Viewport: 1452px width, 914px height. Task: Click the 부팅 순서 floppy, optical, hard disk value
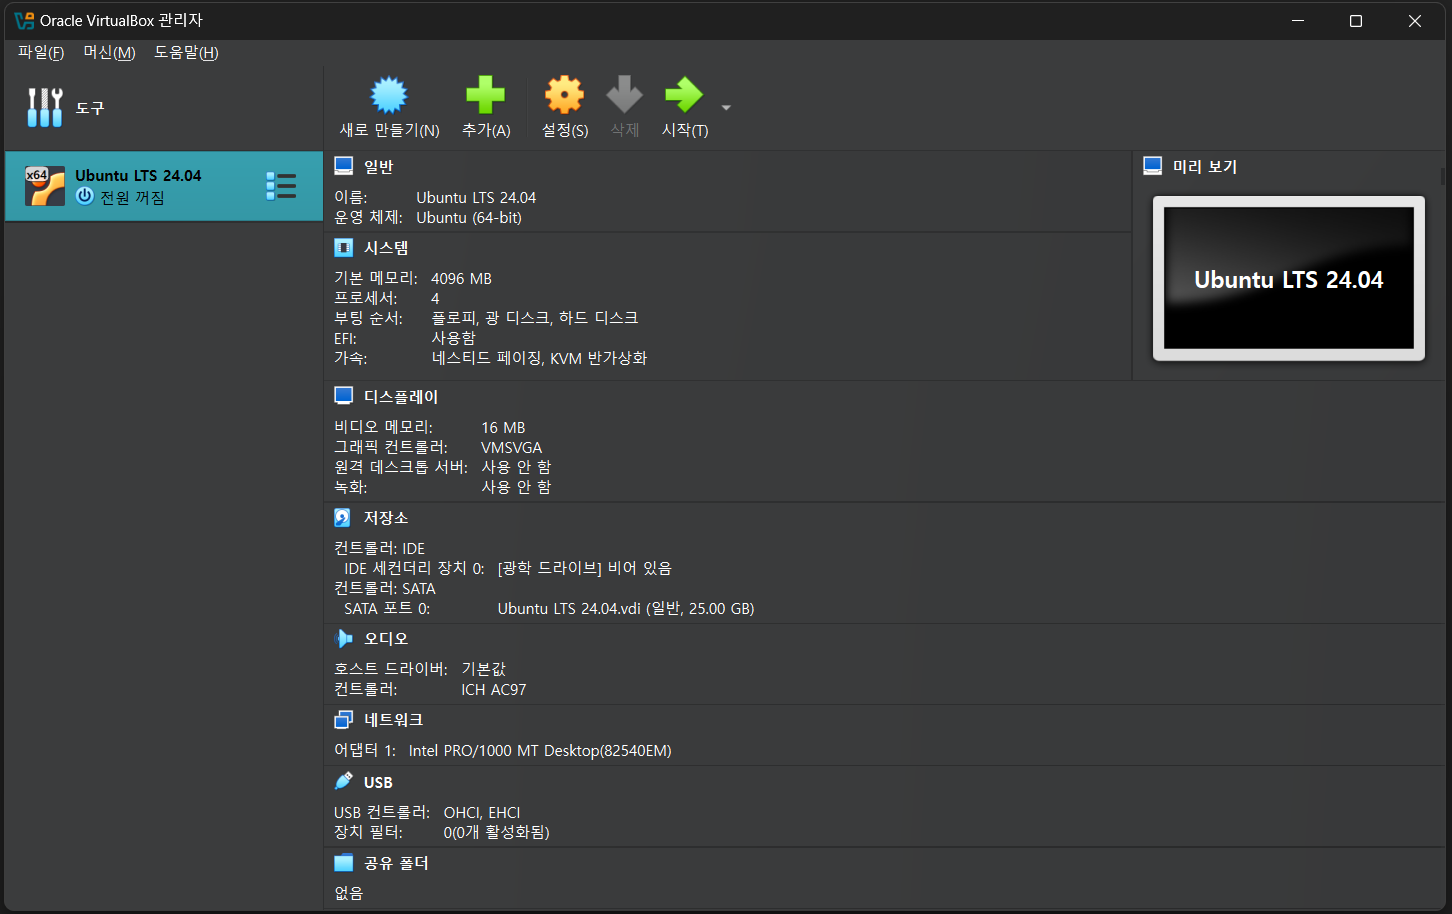[x=534, y=318]
